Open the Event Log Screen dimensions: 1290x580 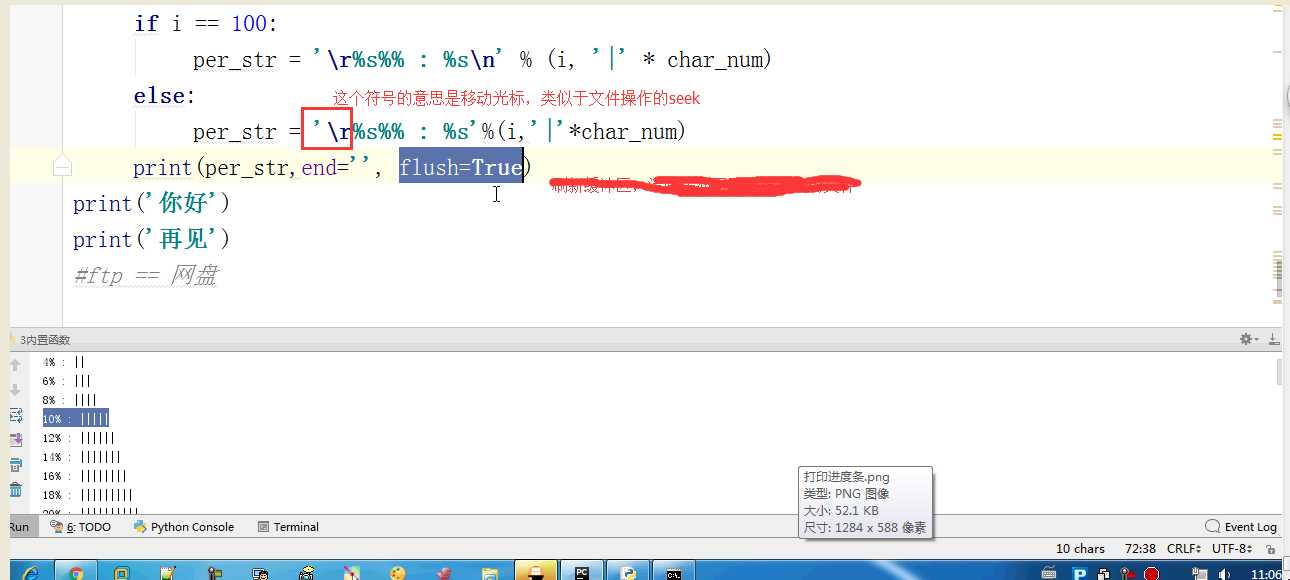[1241, 527]
